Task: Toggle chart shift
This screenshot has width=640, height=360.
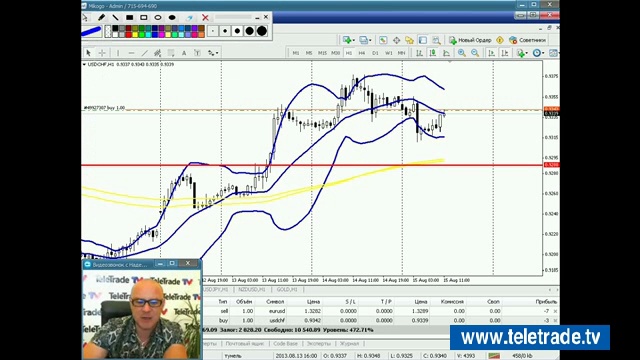Action: point(505,53)
